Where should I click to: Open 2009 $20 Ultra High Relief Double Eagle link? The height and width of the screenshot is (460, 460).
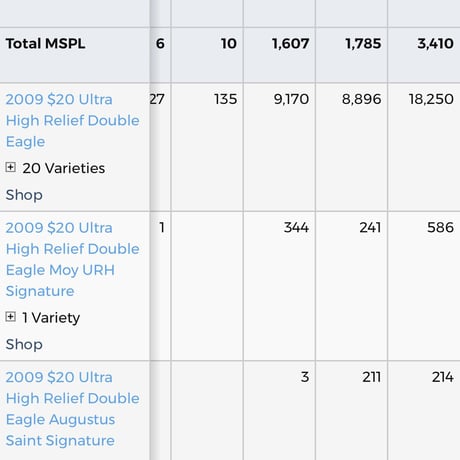pyautogui.click(x=72, y=120)
